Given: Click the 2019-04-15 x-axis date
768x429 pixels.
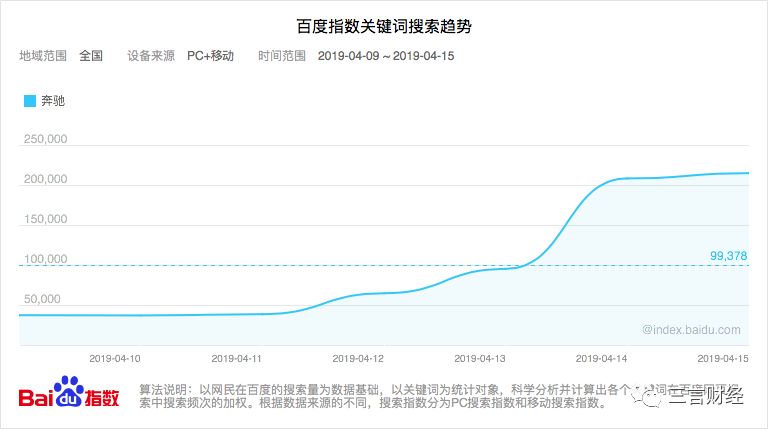Looking at the screenshot, I should [x=723, y=358].
